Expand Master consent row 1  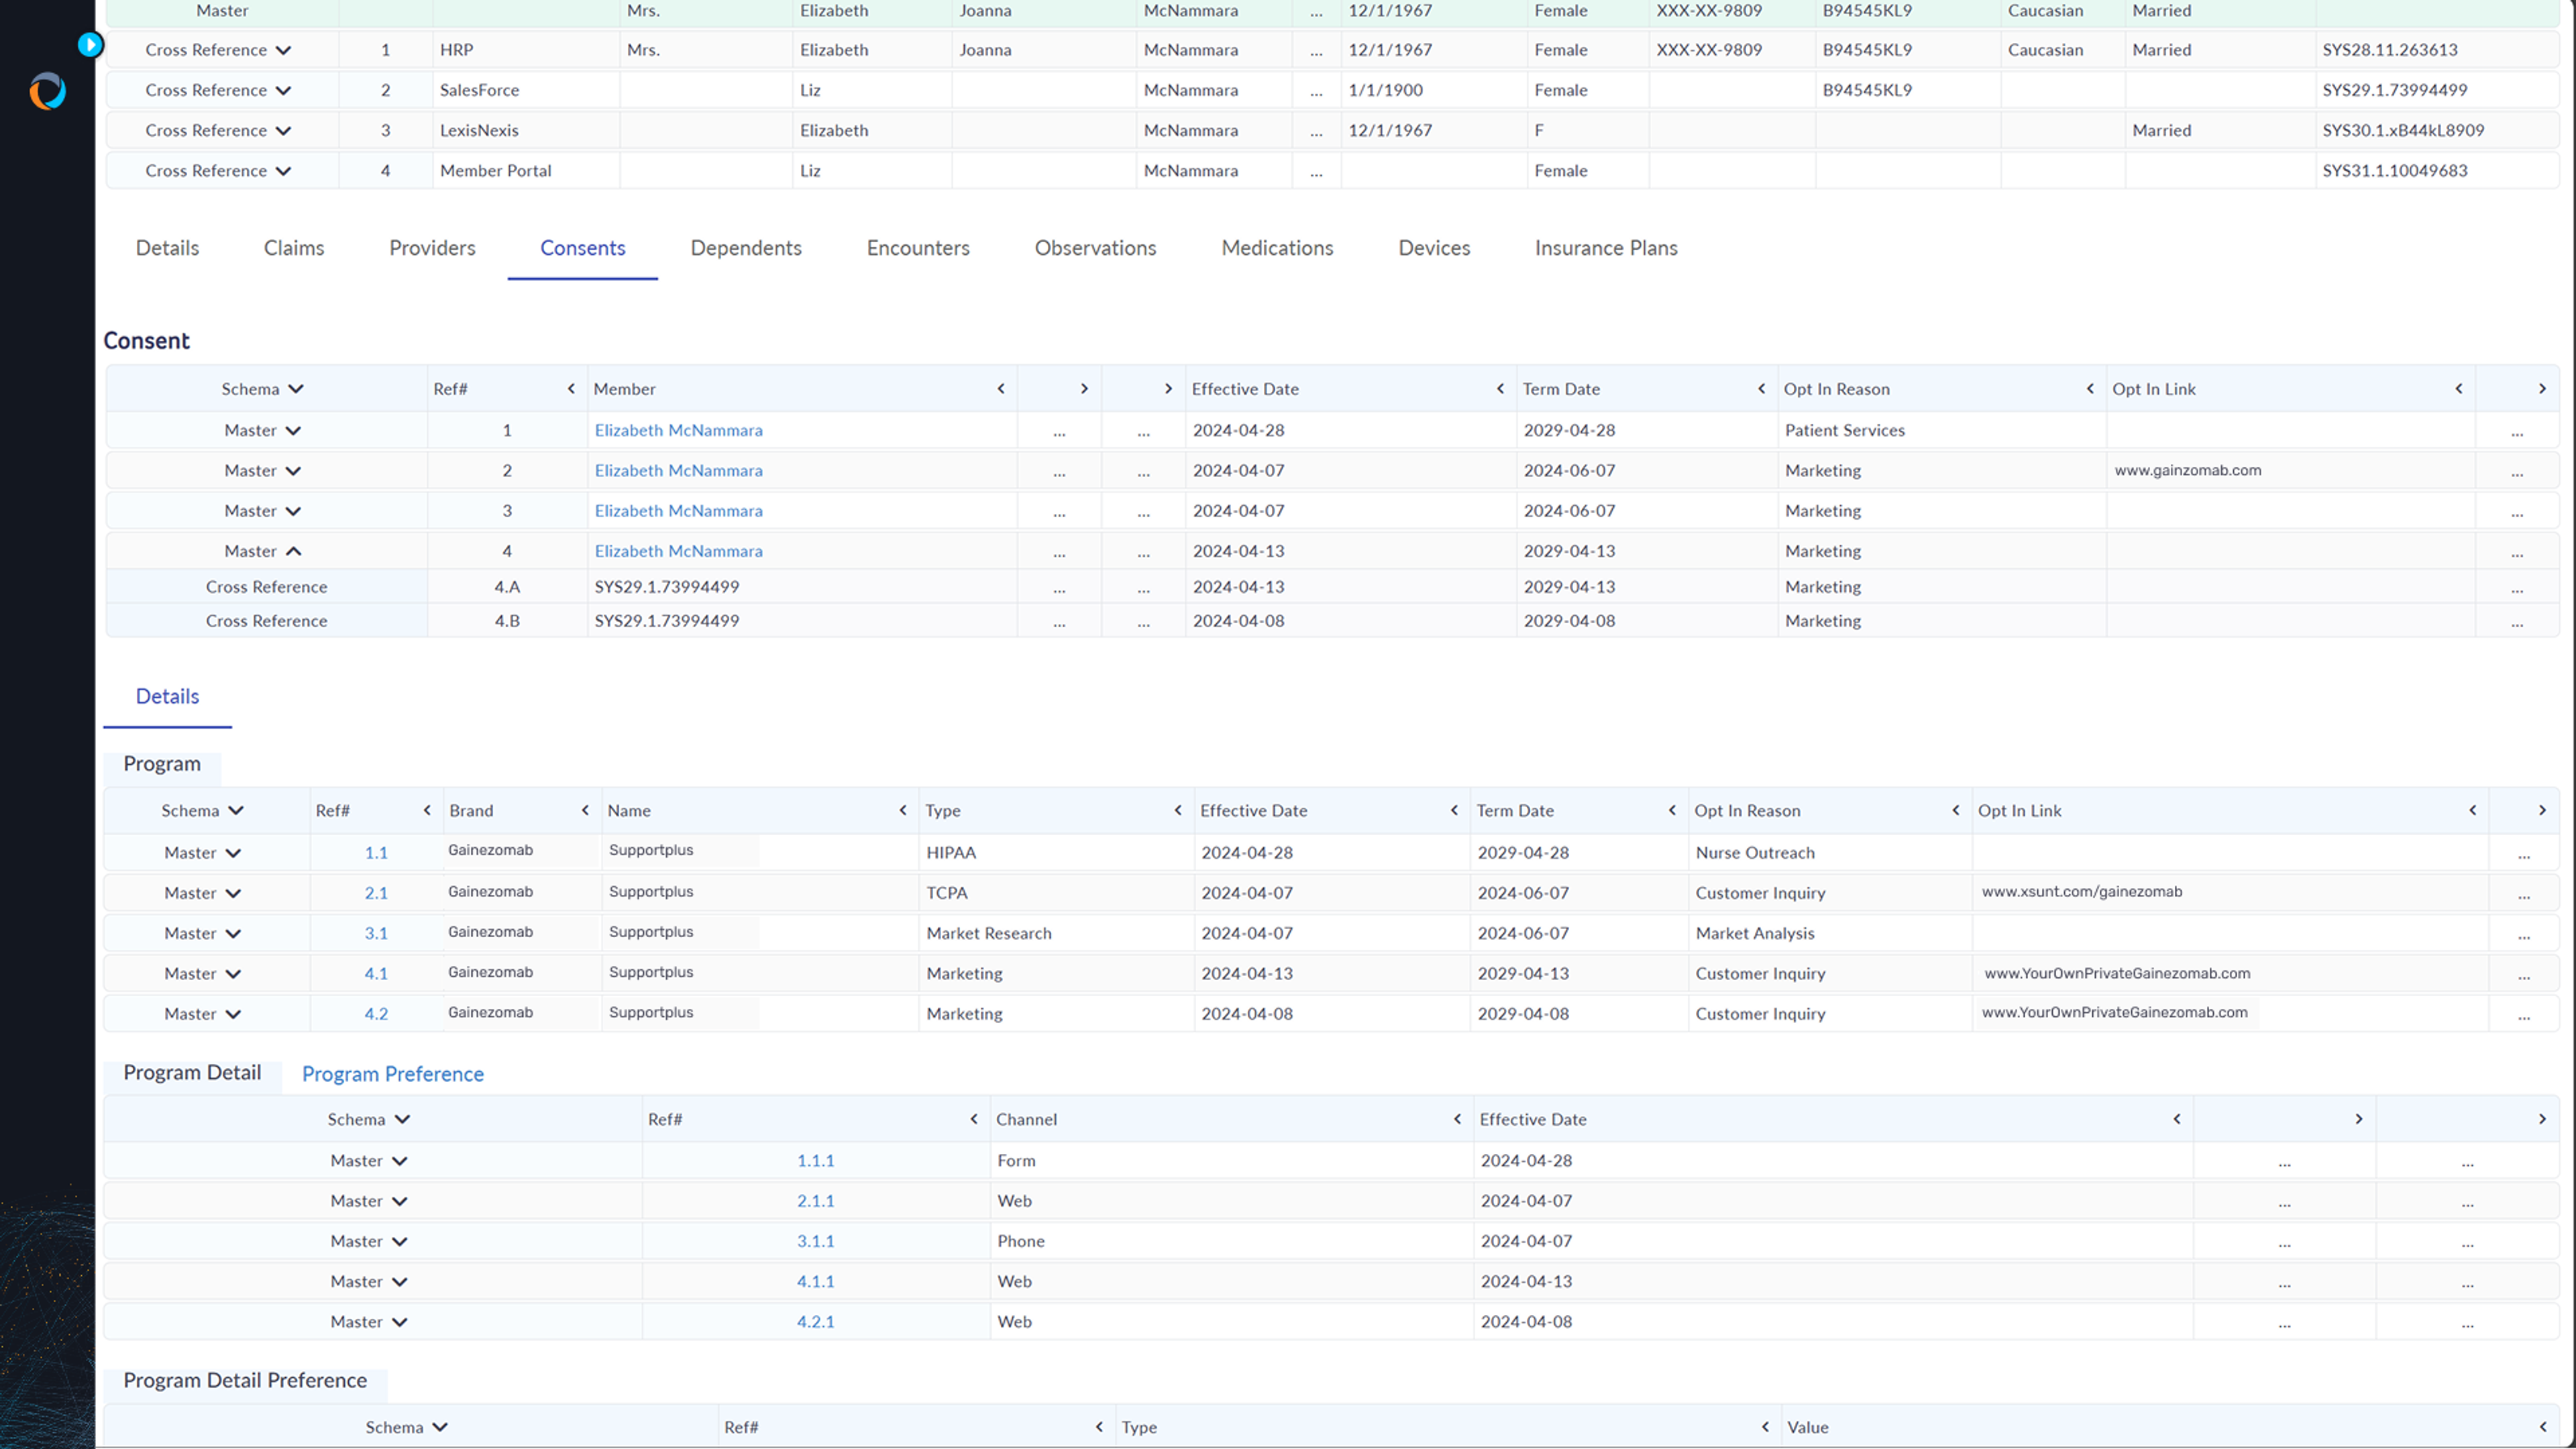[x=293, y=431]
